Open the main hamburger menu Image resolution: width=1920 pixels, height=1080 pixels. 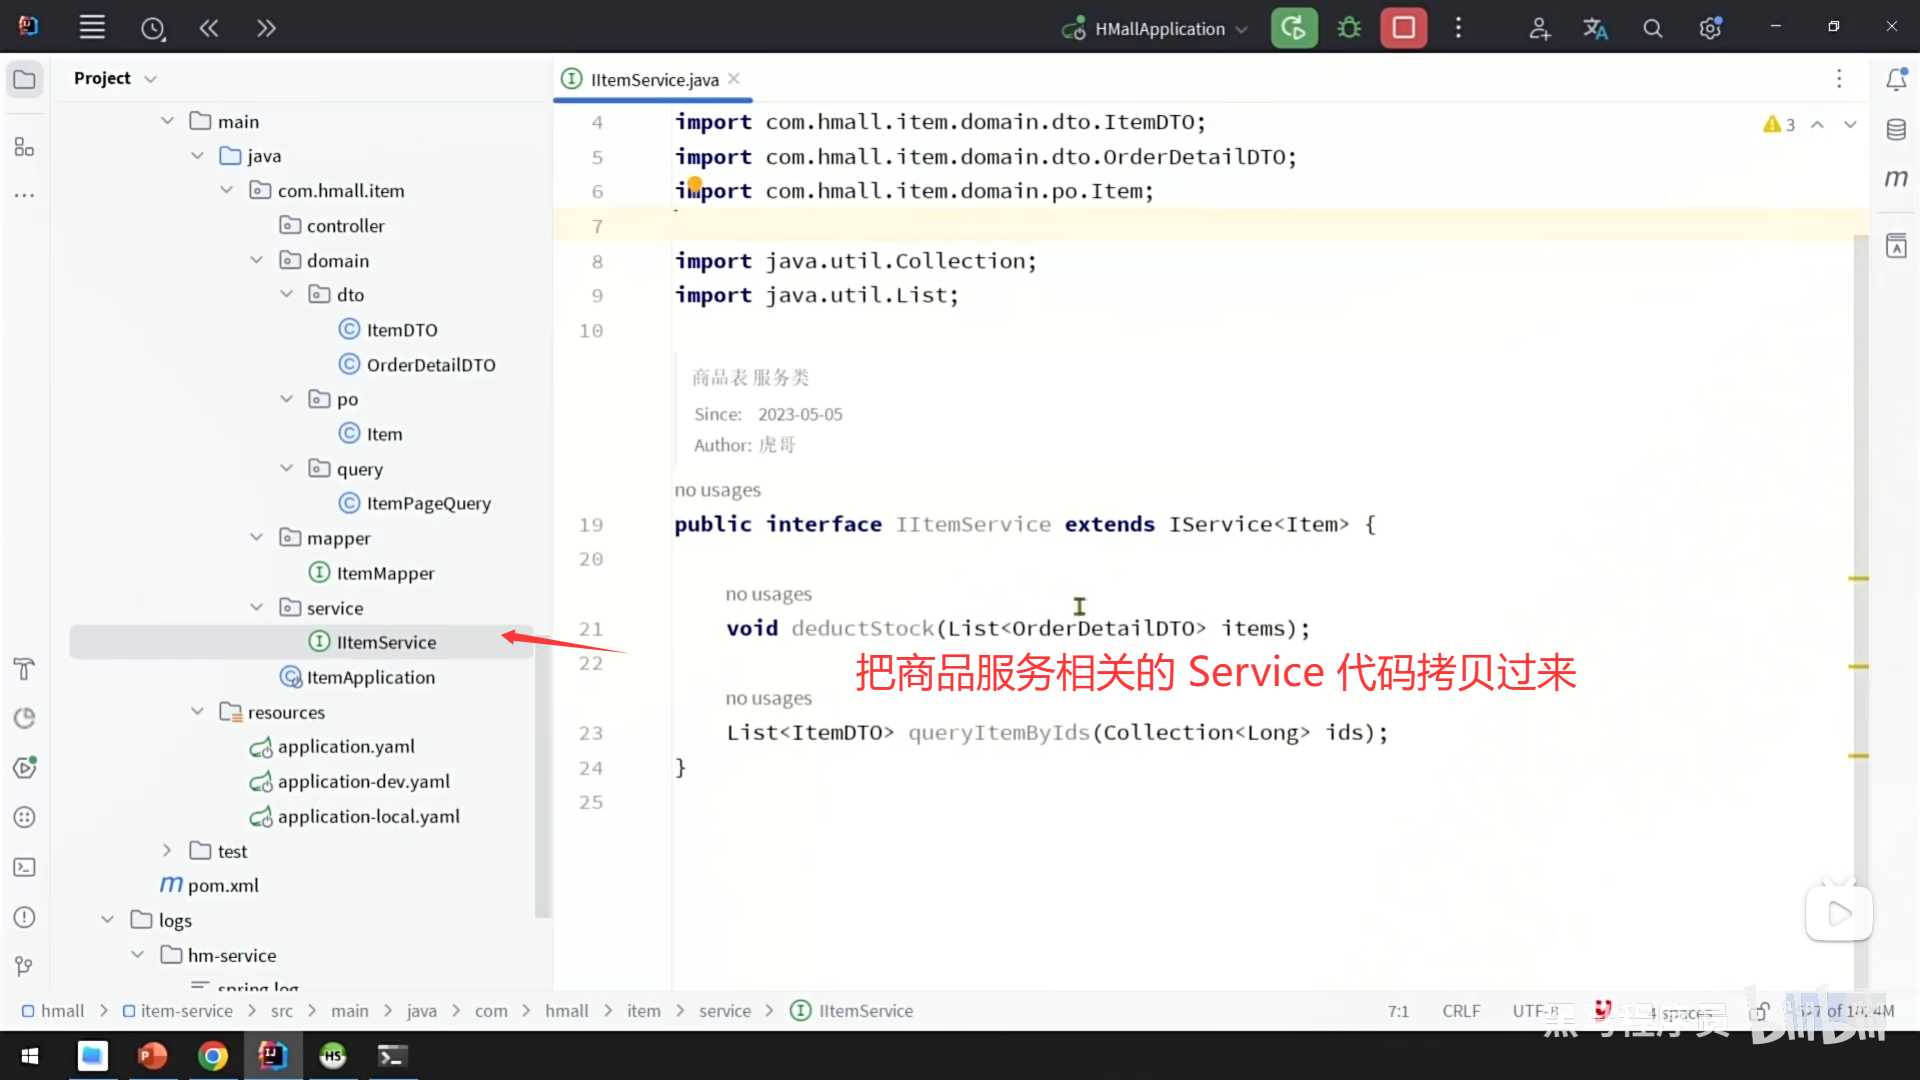(92, 28)
